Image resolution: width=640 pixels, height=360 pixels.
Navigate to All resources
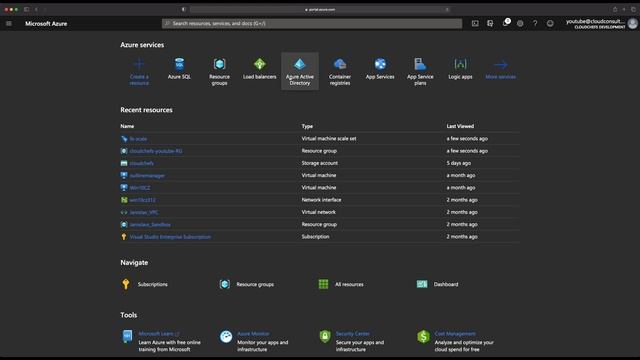tap(349, 284)
